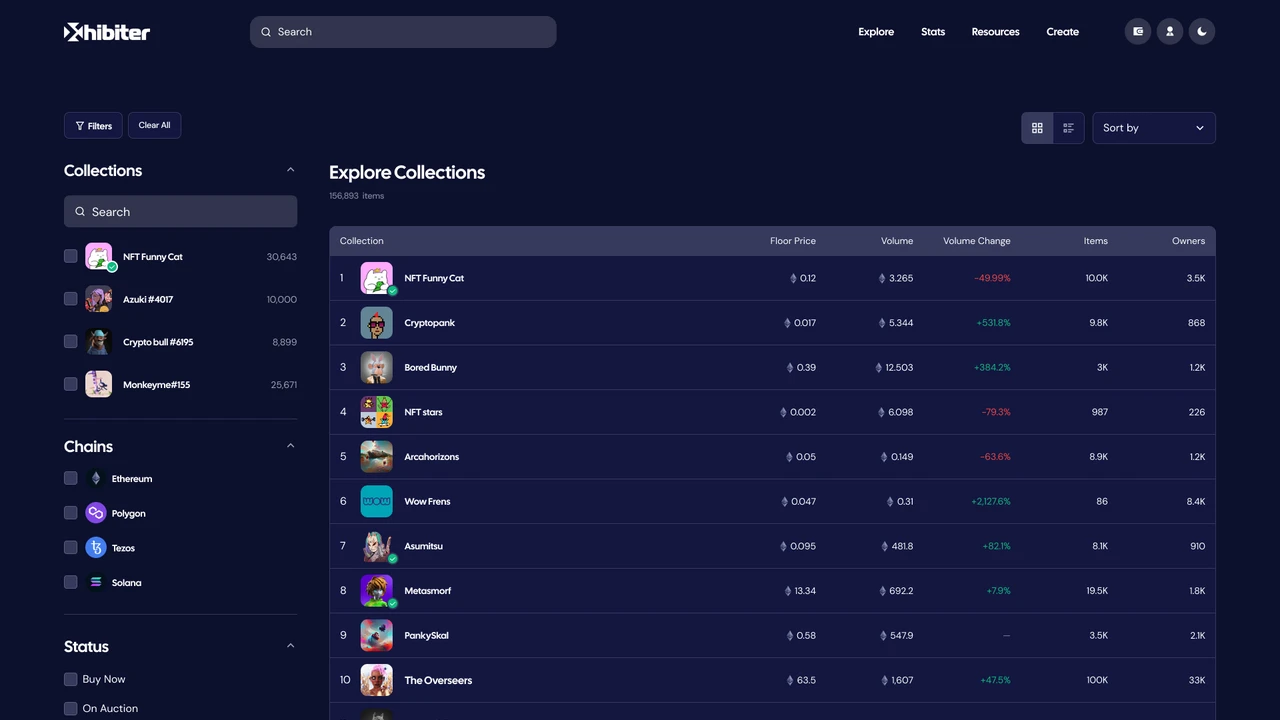Enable the Polygon chain checkbox
Screen dimensions: 1280x720
[x=71, y=513]
